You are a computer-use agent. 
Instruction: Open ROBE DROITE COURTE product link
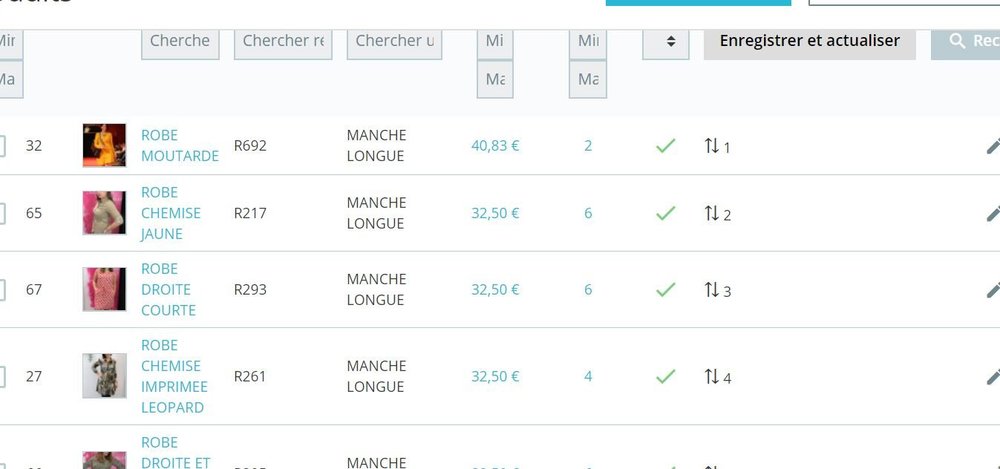click(168, 290)
